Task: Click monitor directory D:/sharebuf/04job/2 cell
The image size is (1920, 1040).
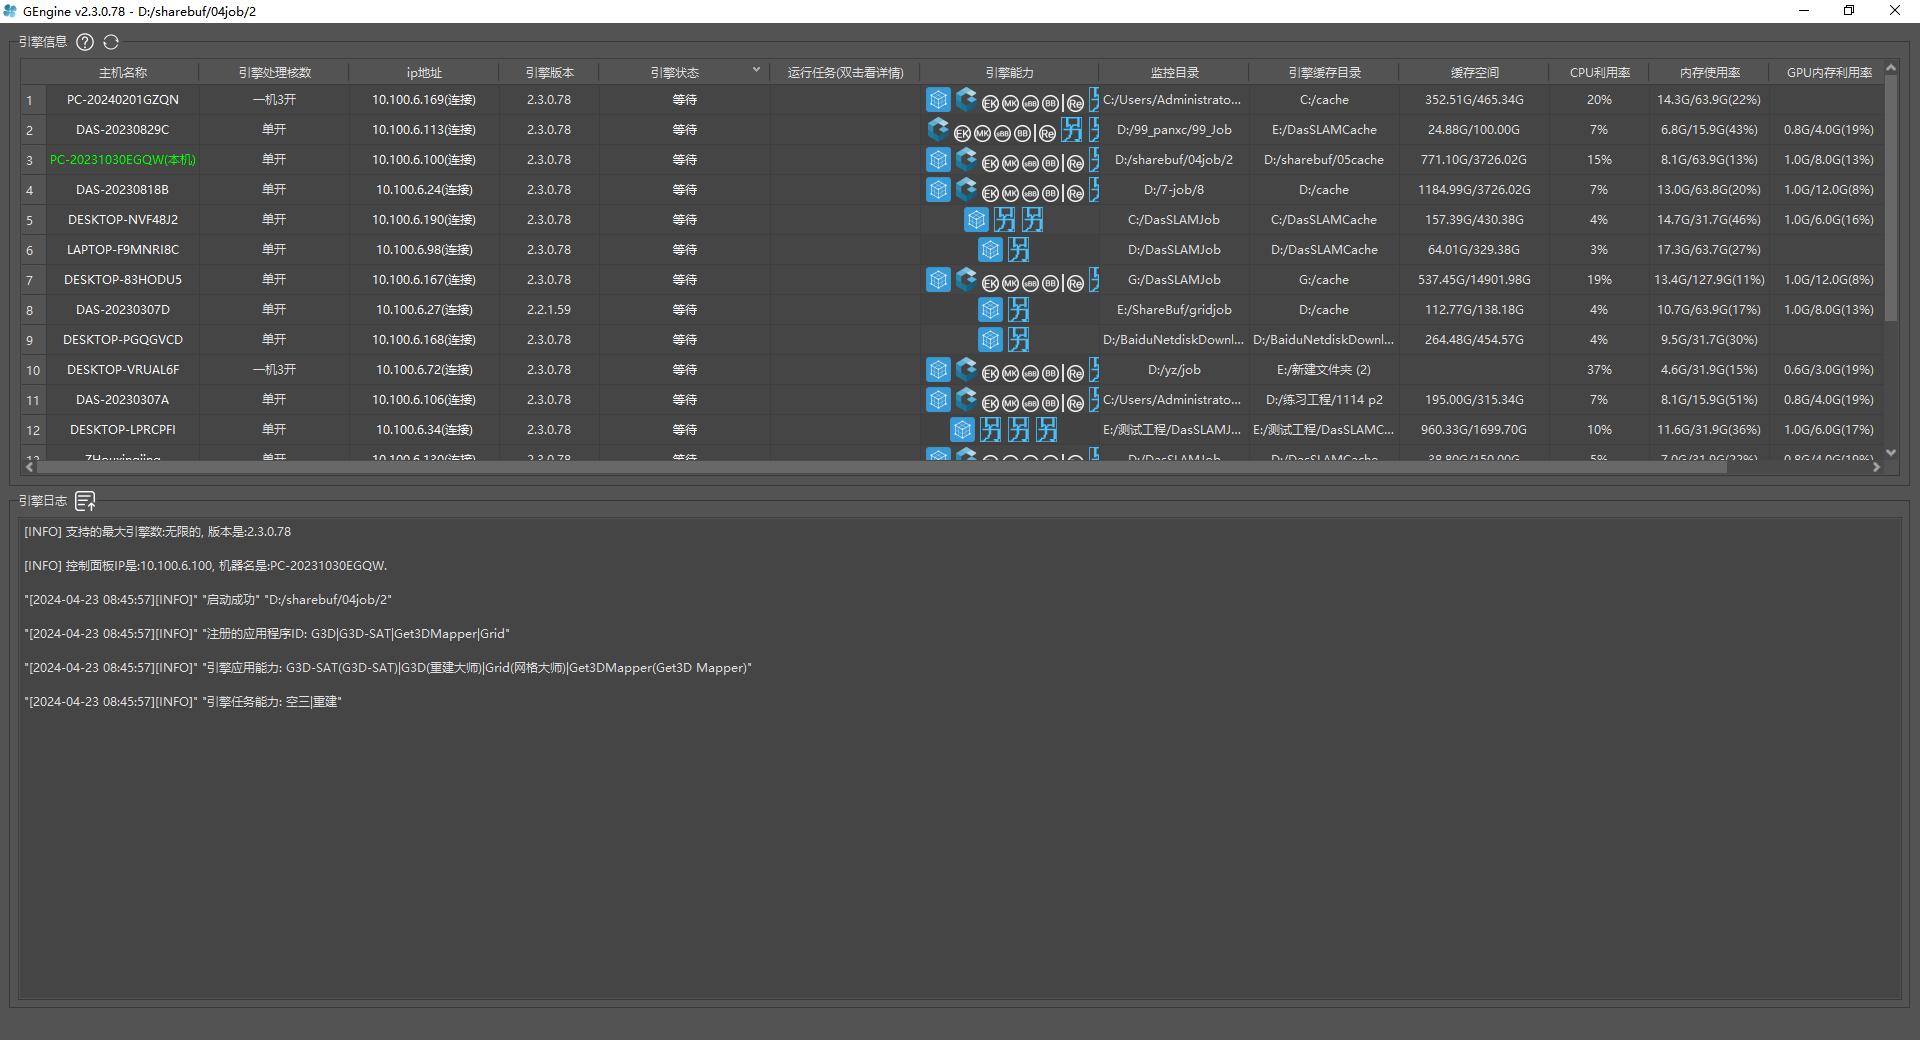Action: tap(1174, 160)
